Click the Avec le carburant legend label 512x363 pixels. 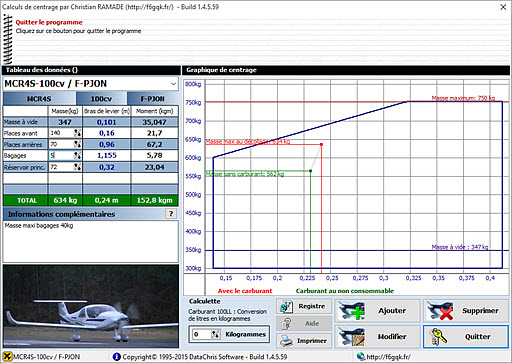245,291
